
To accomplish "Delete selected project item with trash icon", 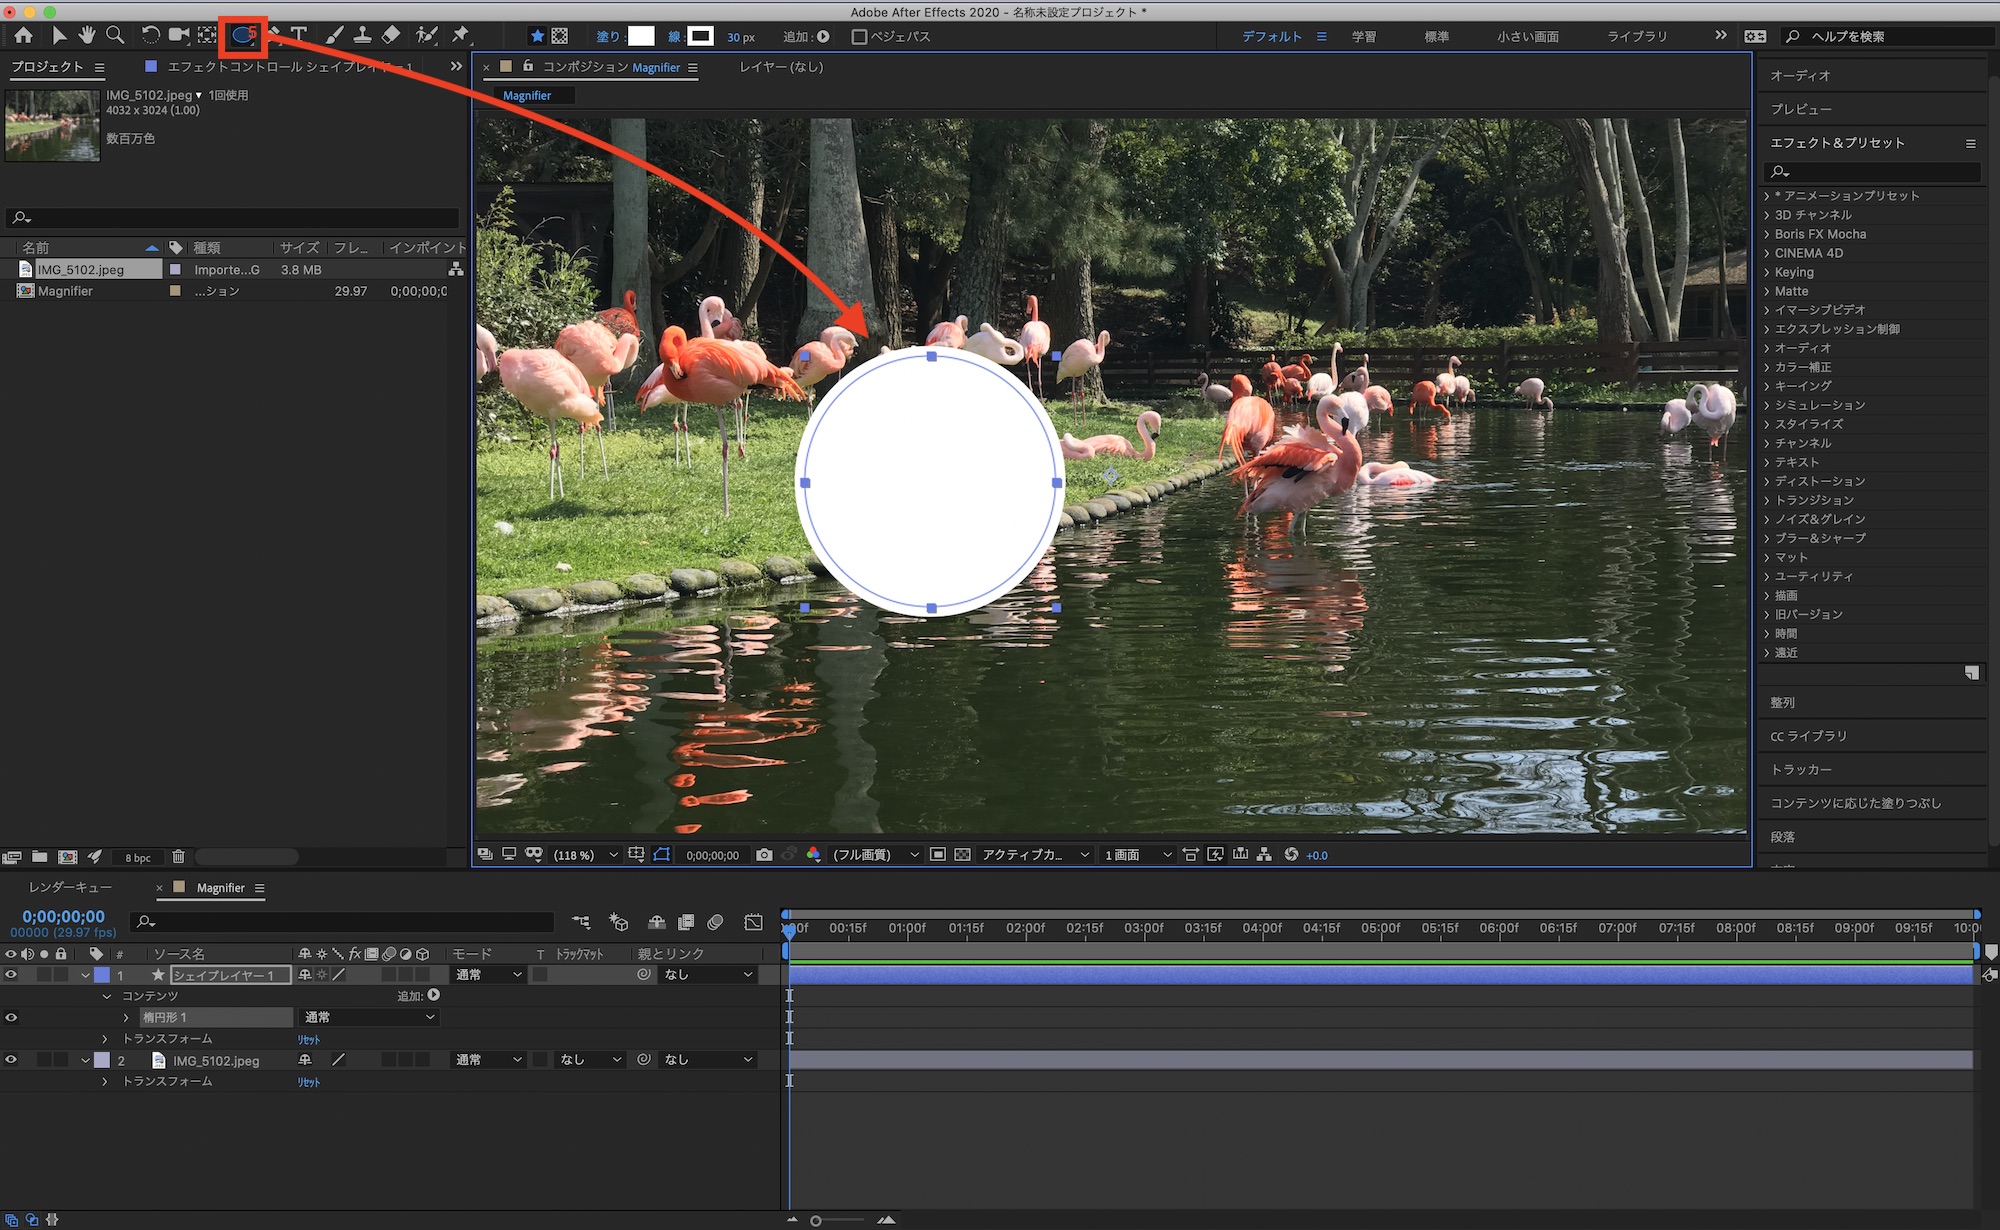I will [178, 857].
